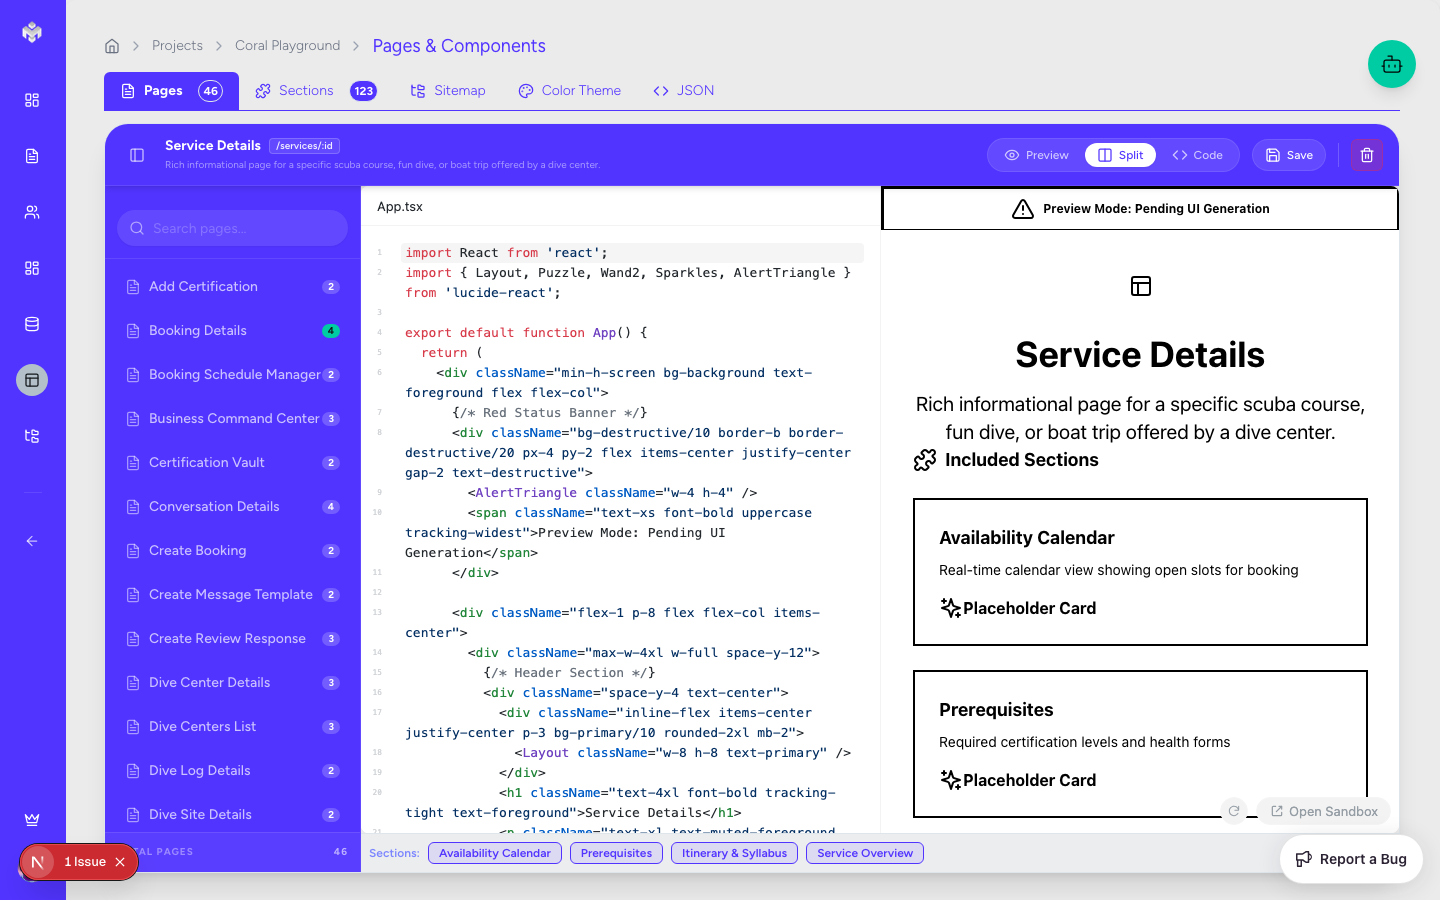Select the Availability Calendar section chip

(494, 853)
